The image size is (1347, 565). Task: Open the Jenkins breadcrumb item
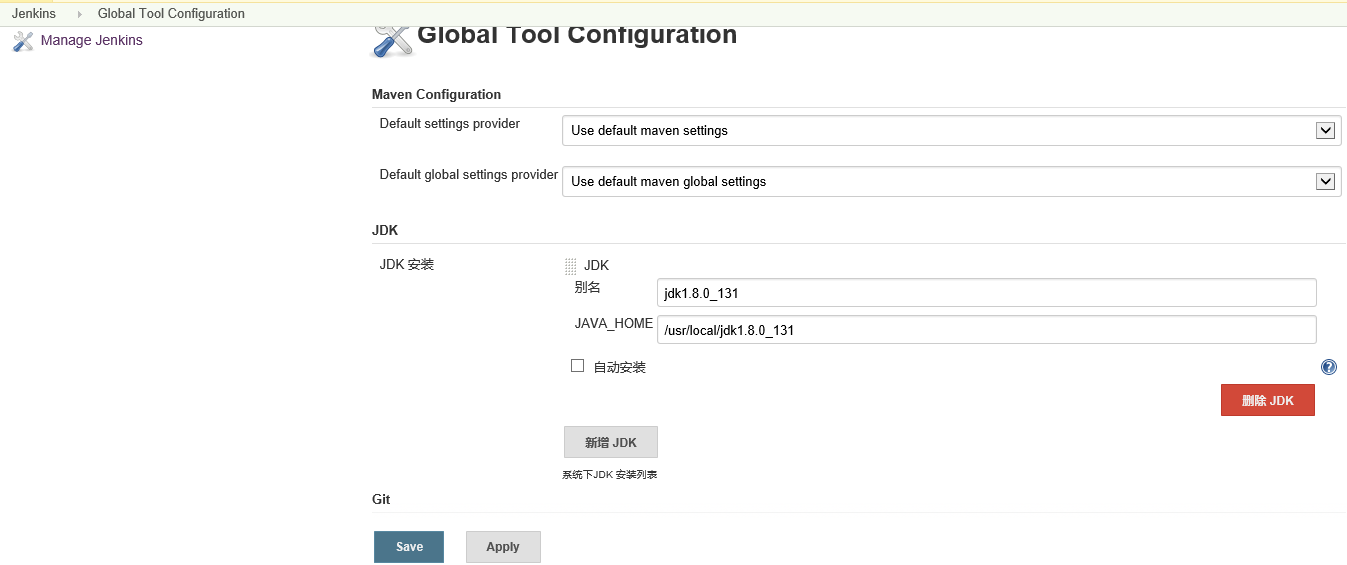pyautogui.click(x=34, y=14)
